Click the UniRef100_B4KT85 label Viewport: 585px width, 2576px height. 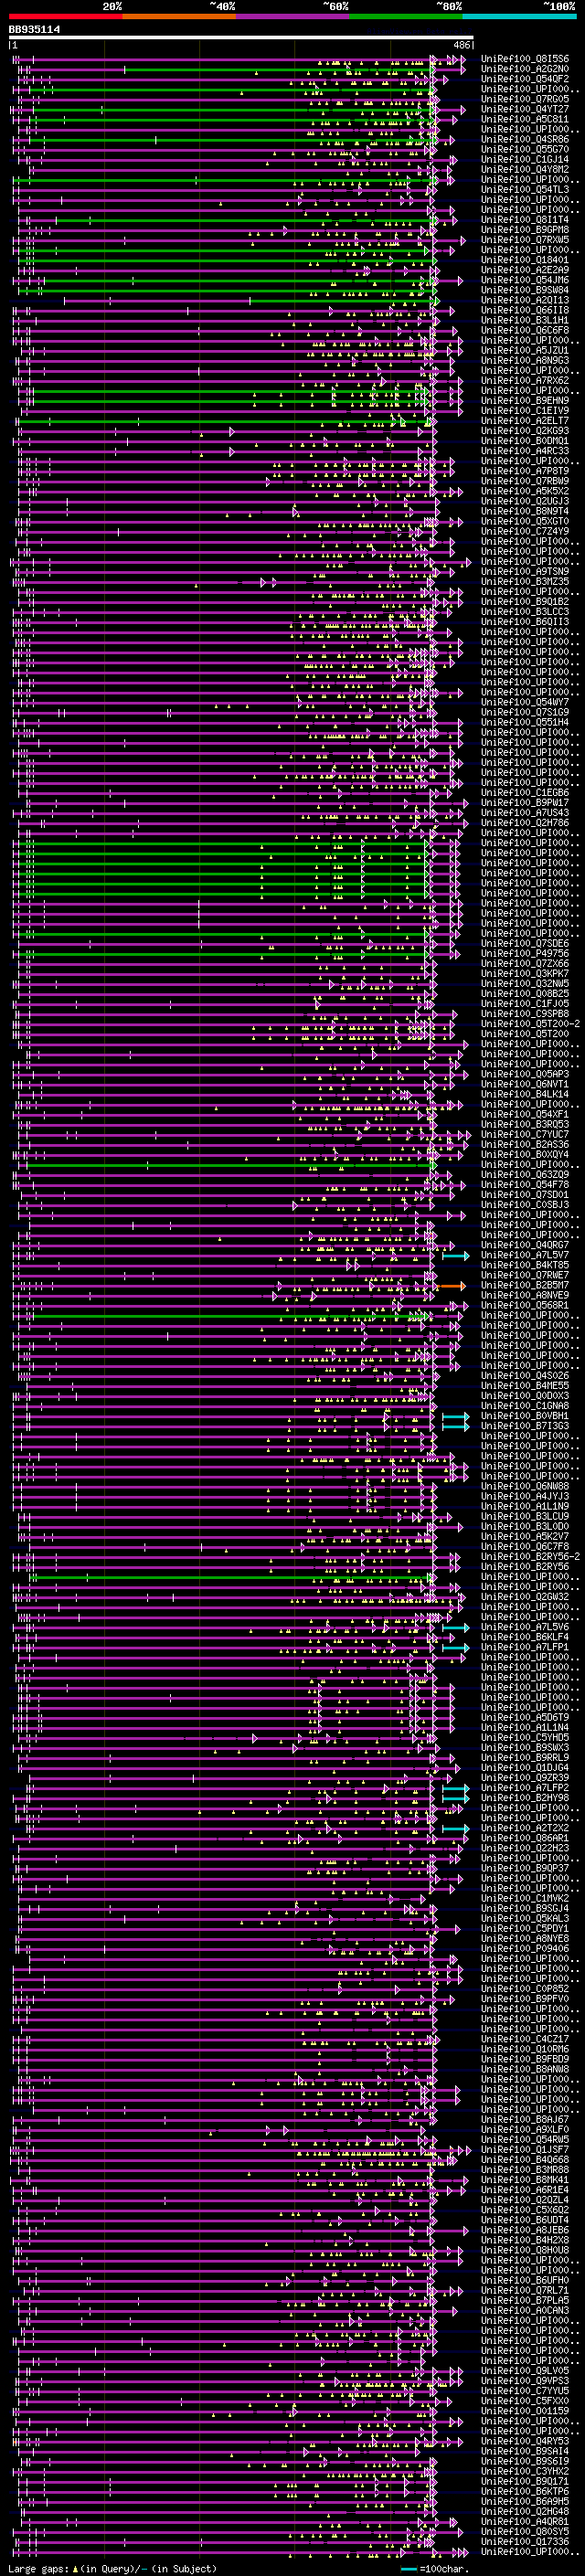[x=524, y=1265]
